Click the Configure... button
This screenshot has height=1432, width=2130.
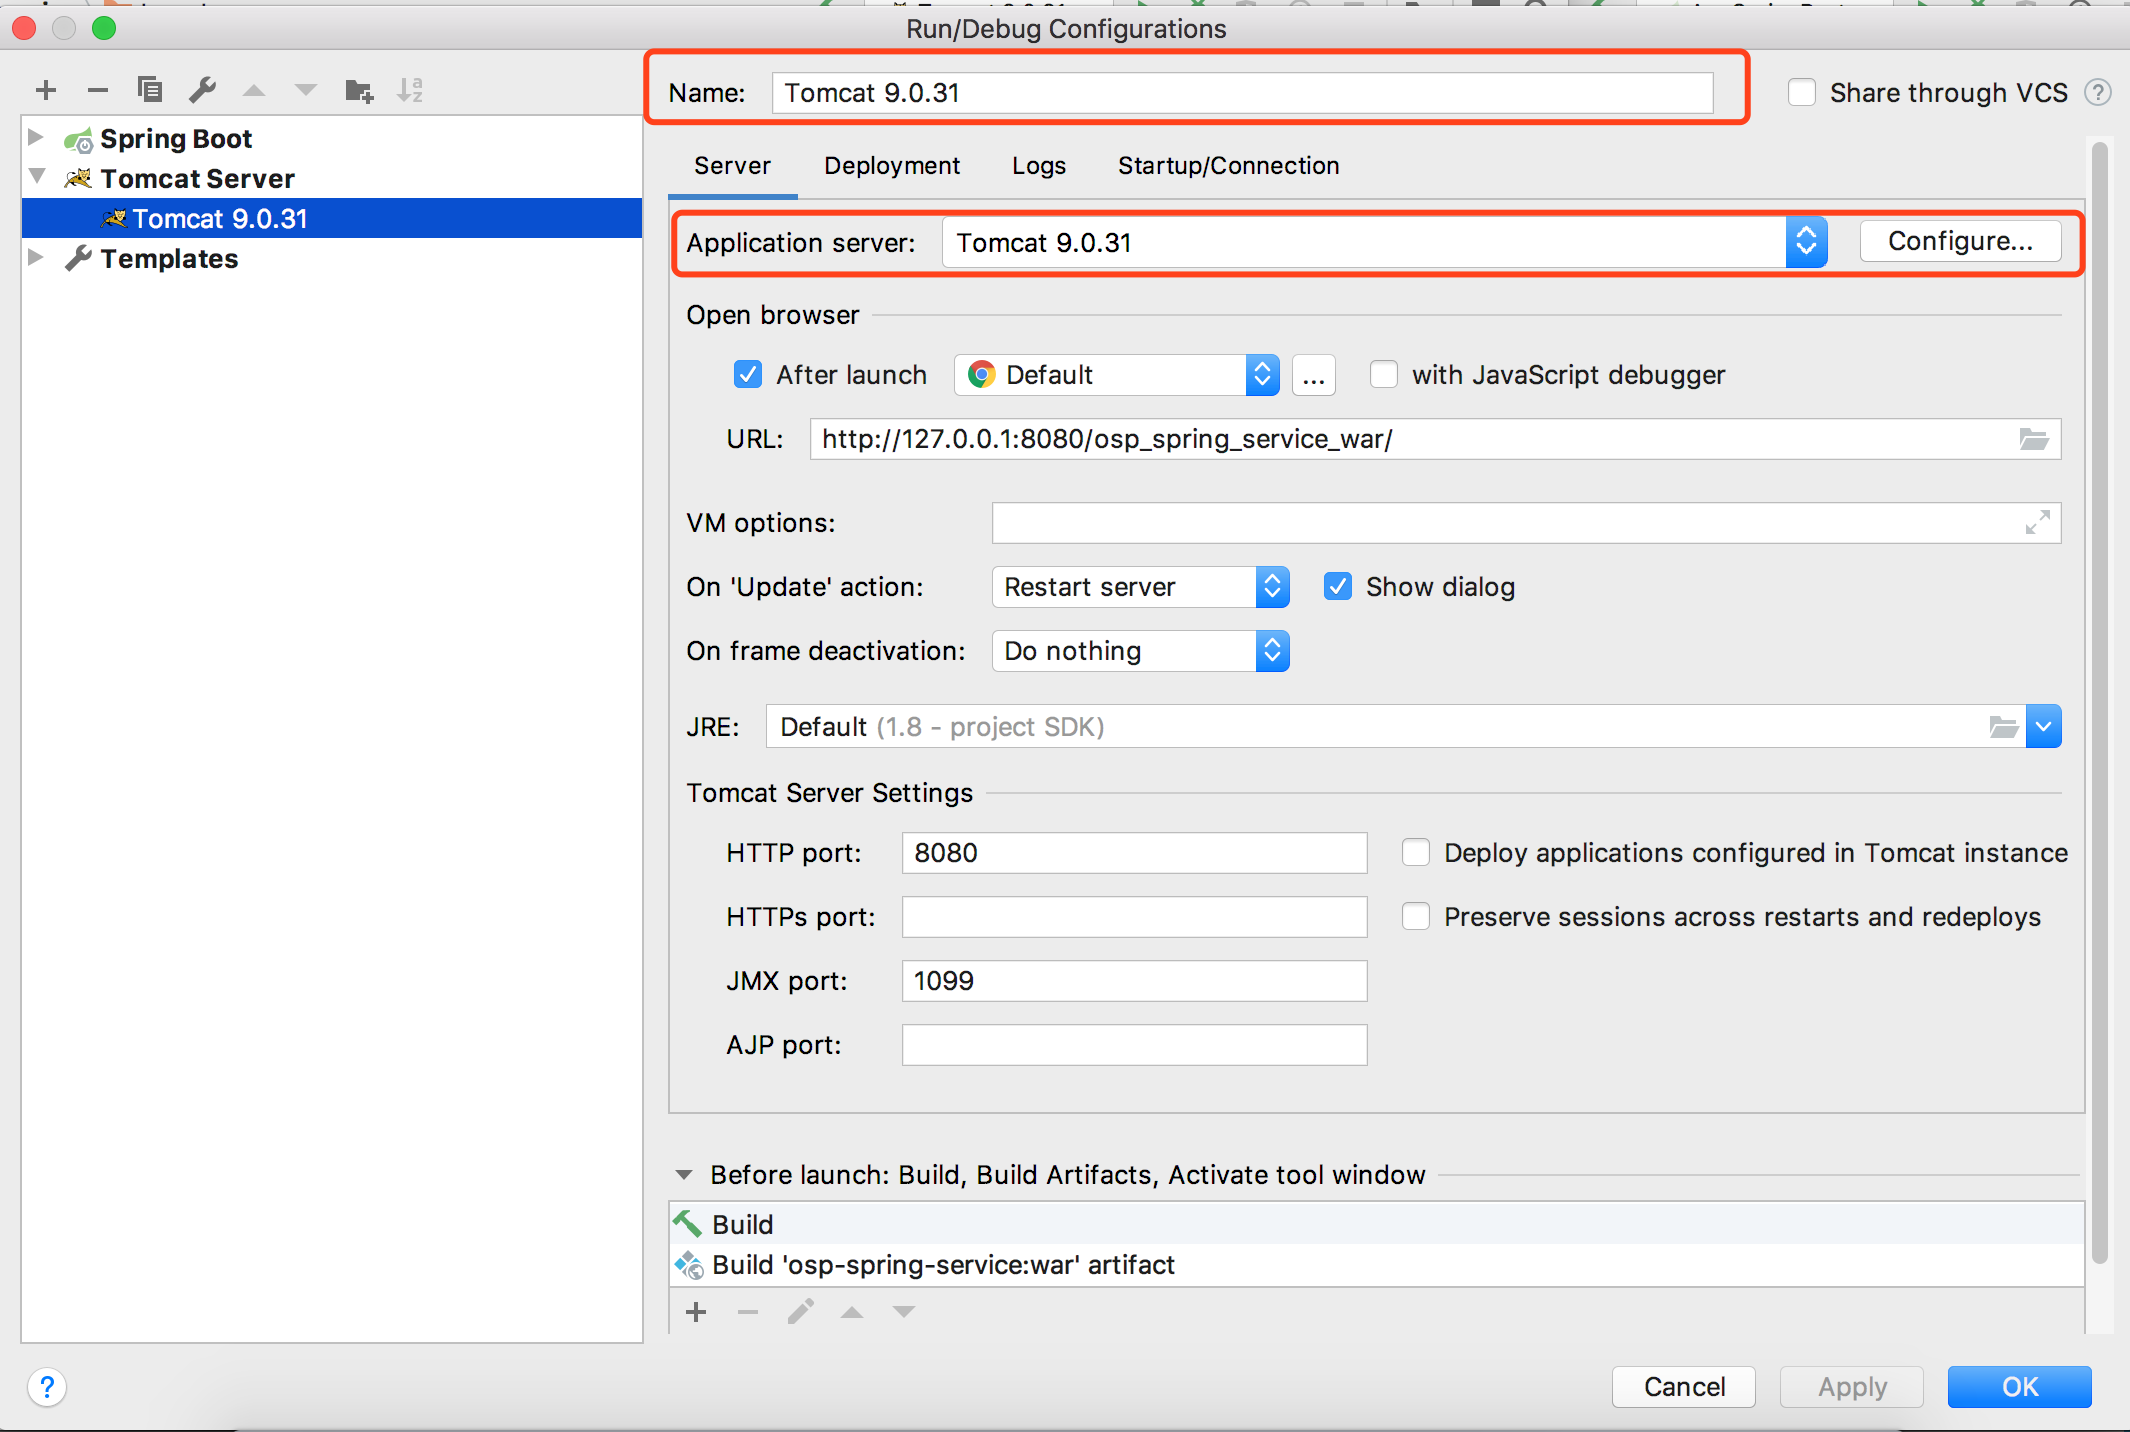[1959, 242]
